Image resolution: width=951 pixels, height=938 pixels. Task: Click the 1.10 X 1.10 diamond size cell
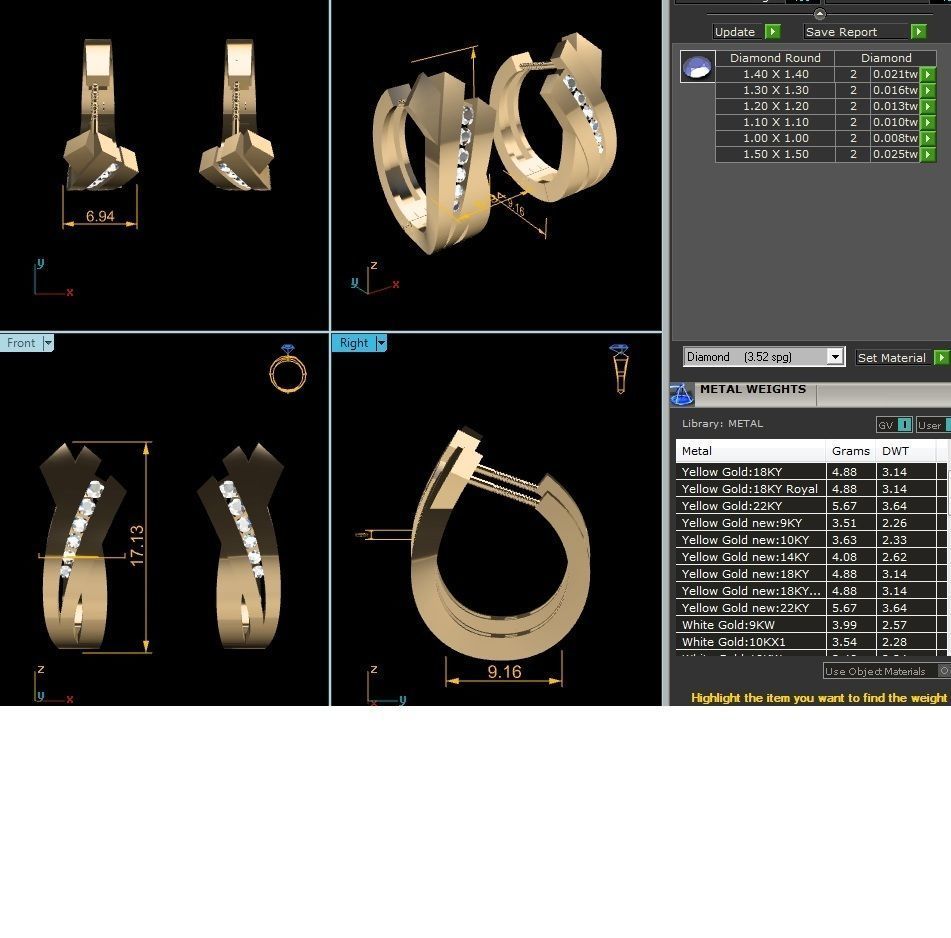click(x=775, y=122)
